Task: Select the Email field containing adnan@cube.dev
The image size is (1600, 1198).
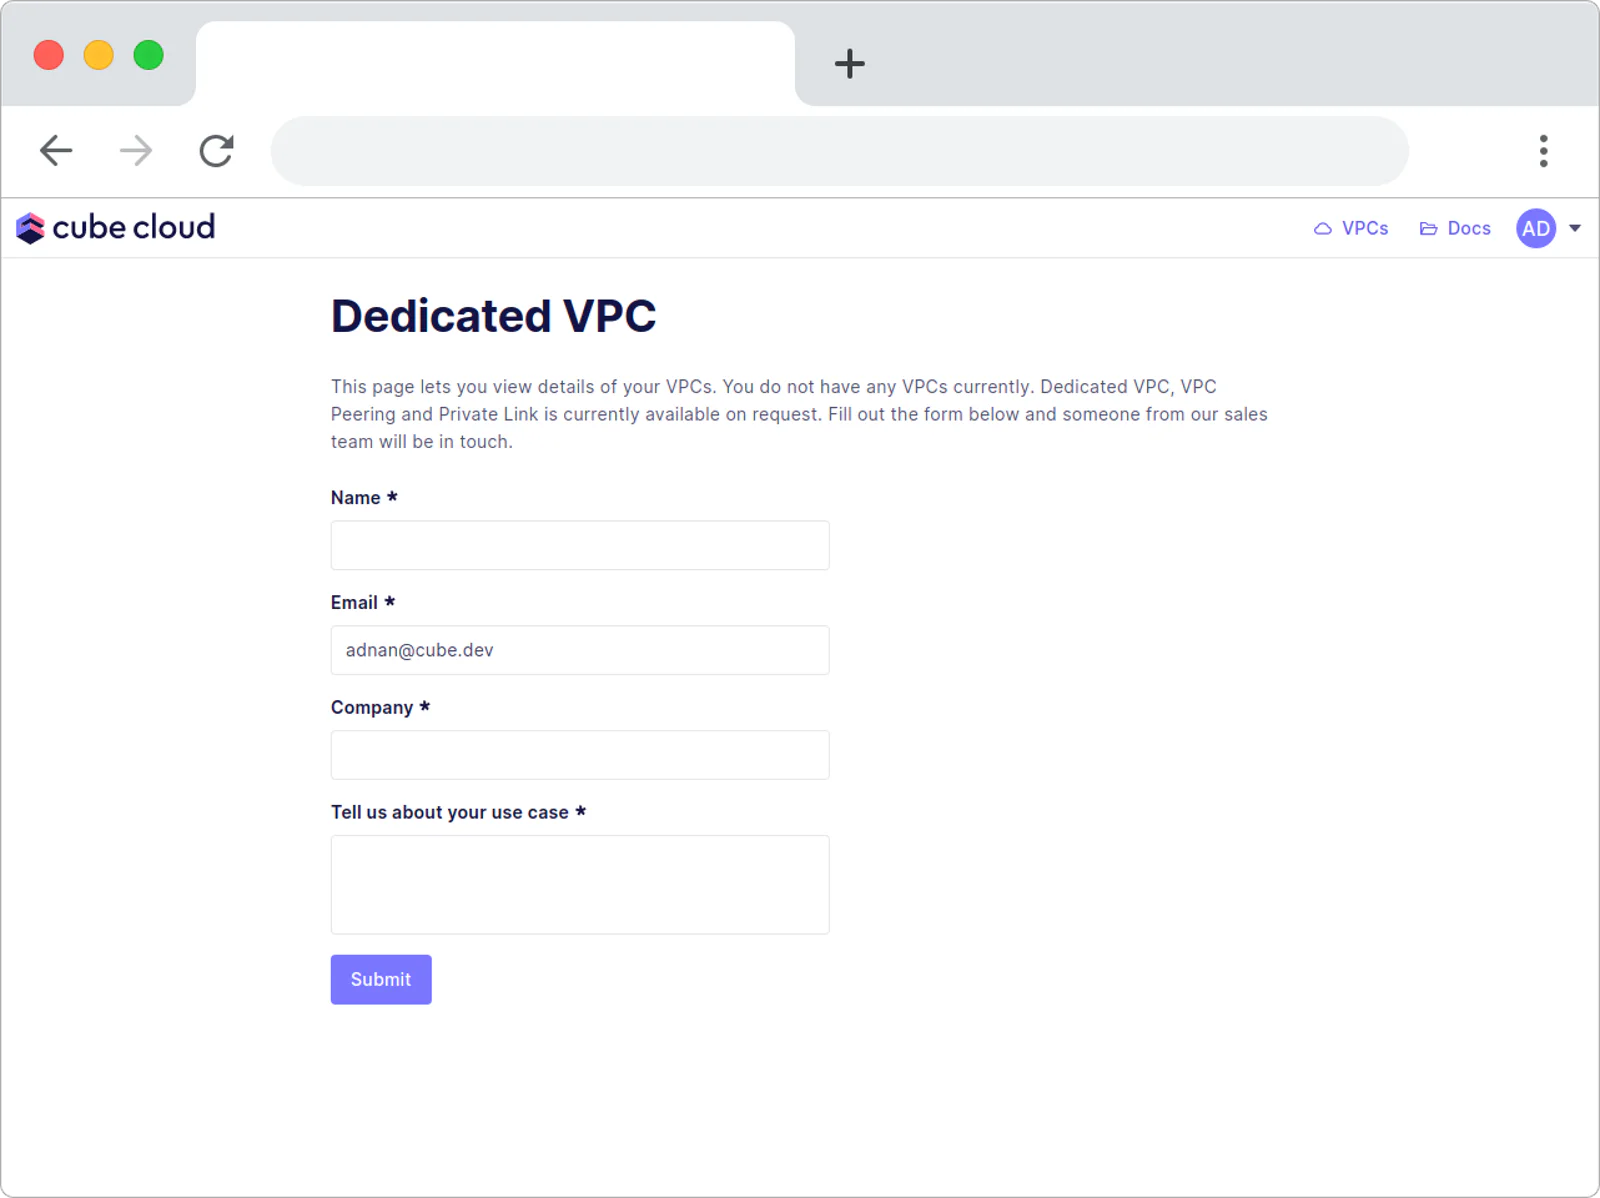Action: (x=580, y=650)
